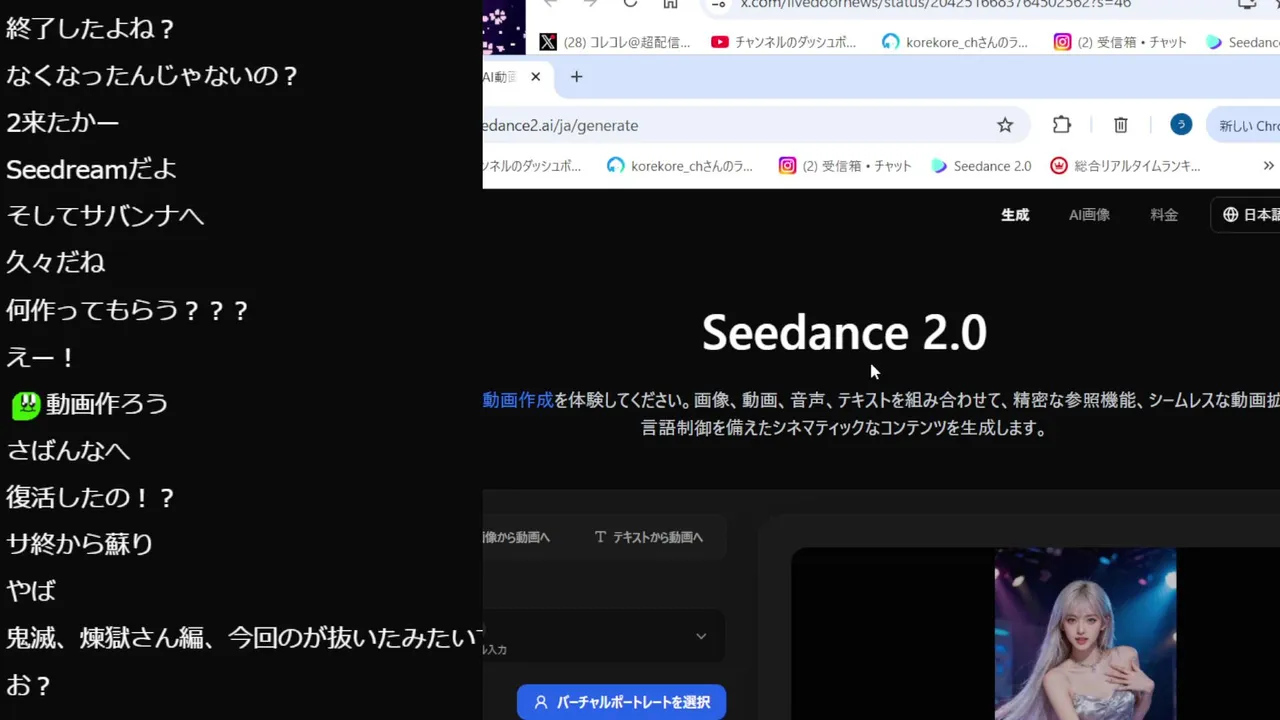The image size is (1280, 720).
Task: Open X コレコレ@超配信 bookmark in back window
Action: point(615,42)
